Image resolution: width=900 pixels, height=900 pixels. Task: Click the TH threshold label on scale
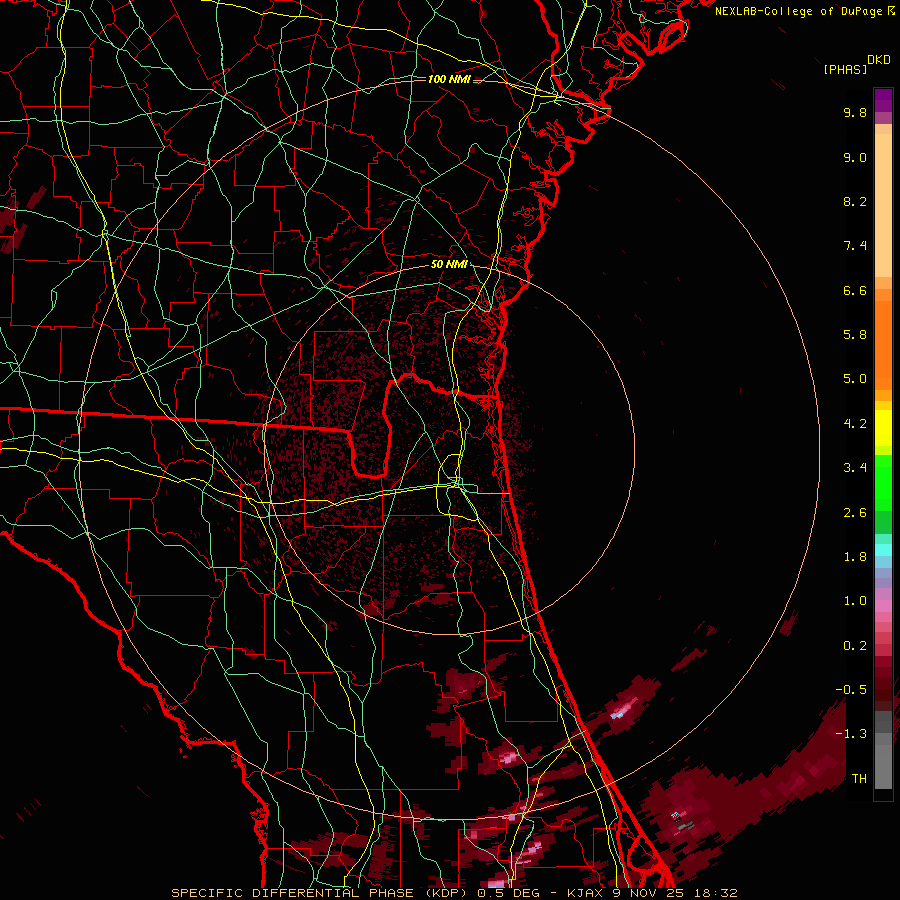[x=859, y=779]
